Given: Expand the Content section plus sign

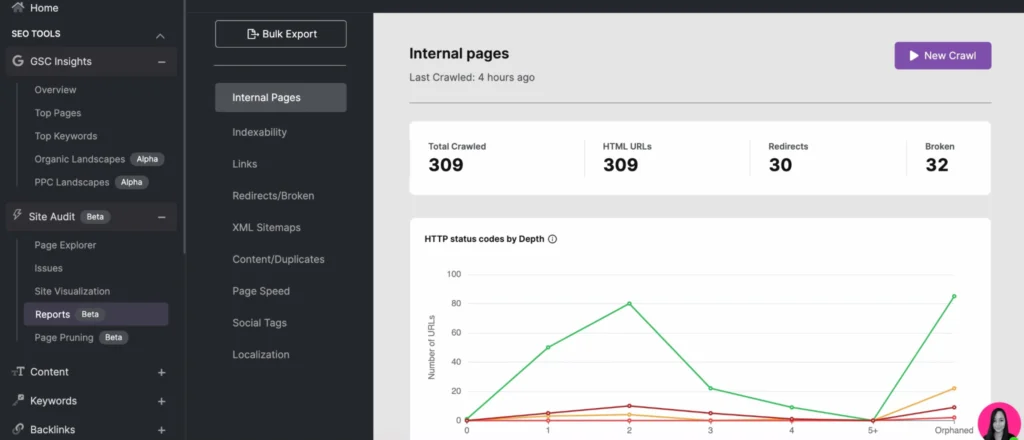Looking at the screenshot, I should coord(161,372).
